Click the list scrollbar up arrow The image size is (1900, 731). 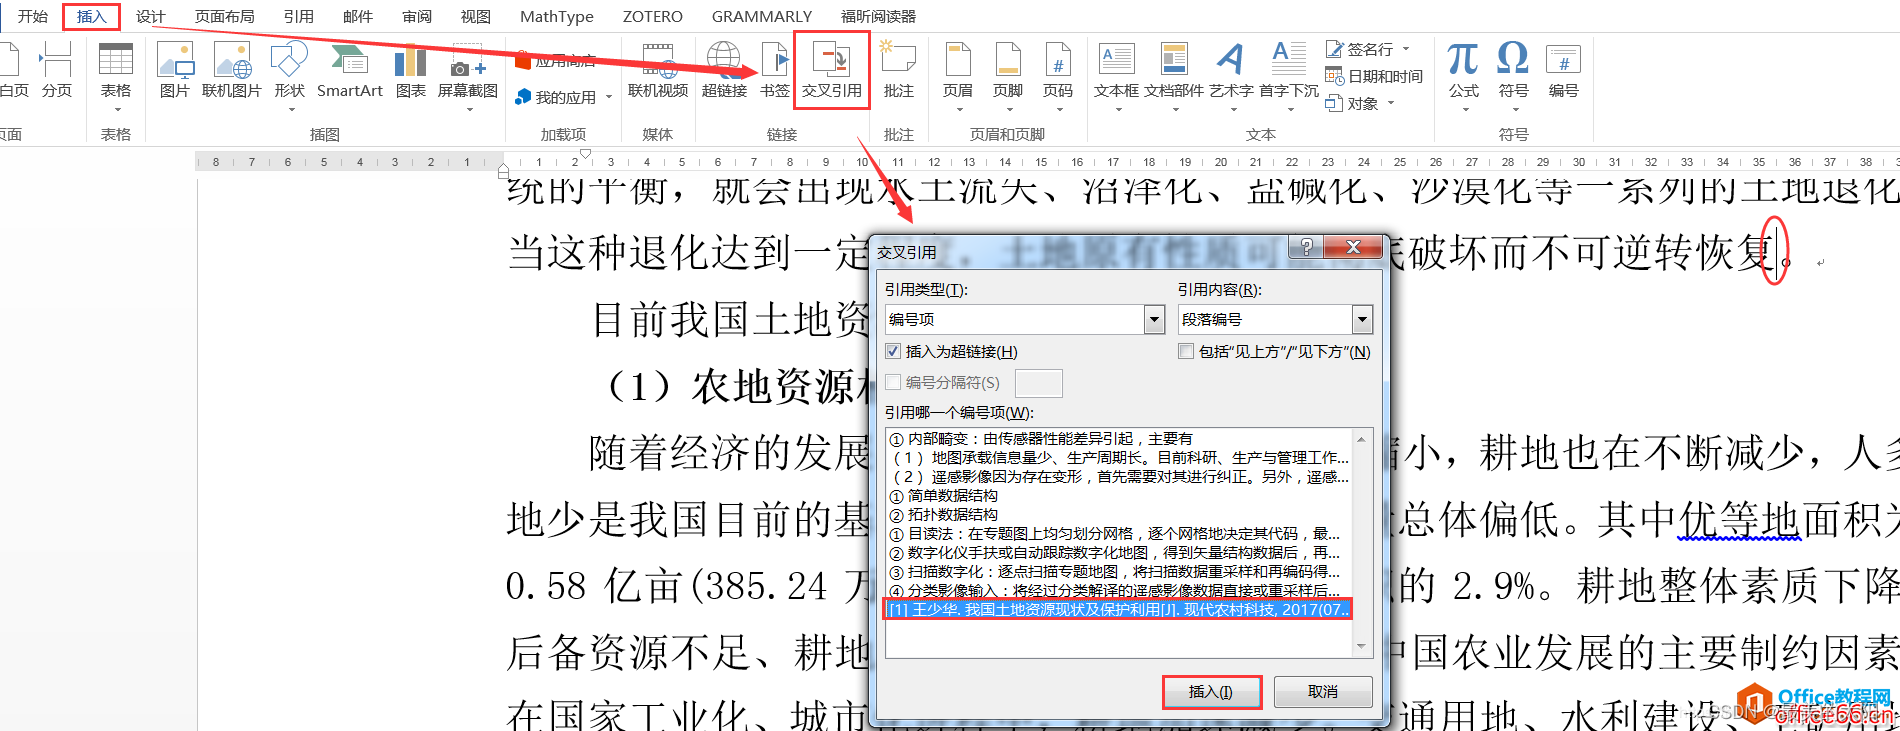[1360, 439]
